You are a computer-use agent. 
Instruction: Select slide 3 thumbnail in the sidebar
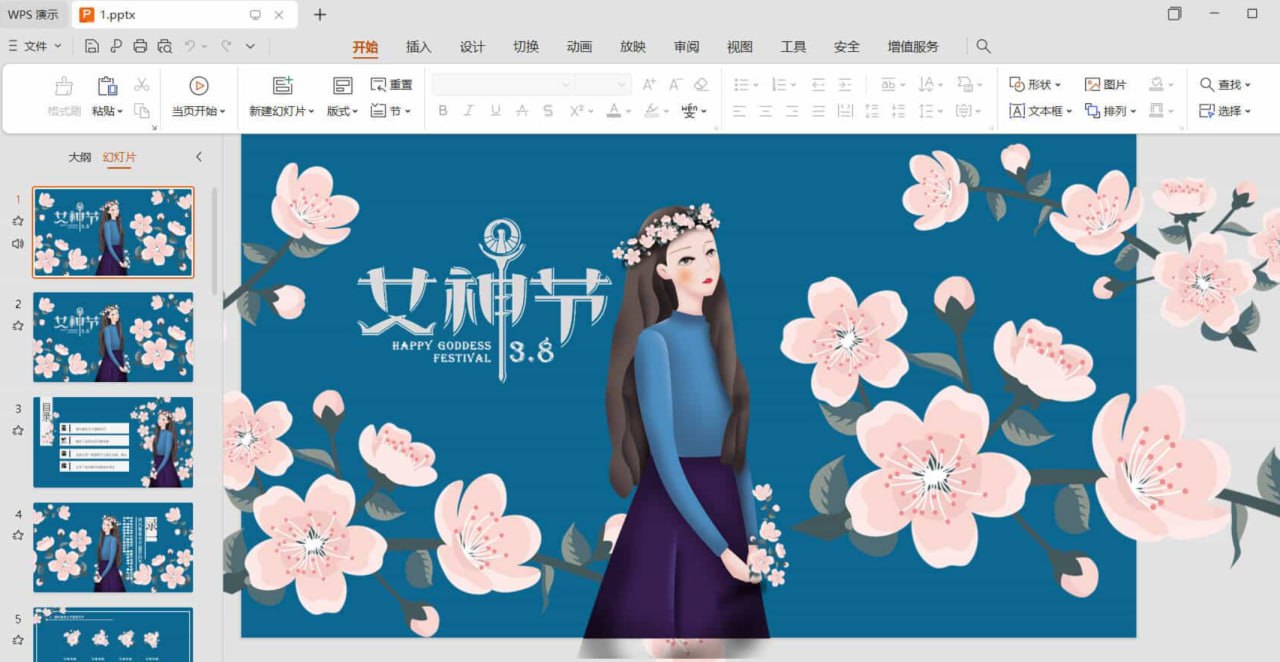113,442
